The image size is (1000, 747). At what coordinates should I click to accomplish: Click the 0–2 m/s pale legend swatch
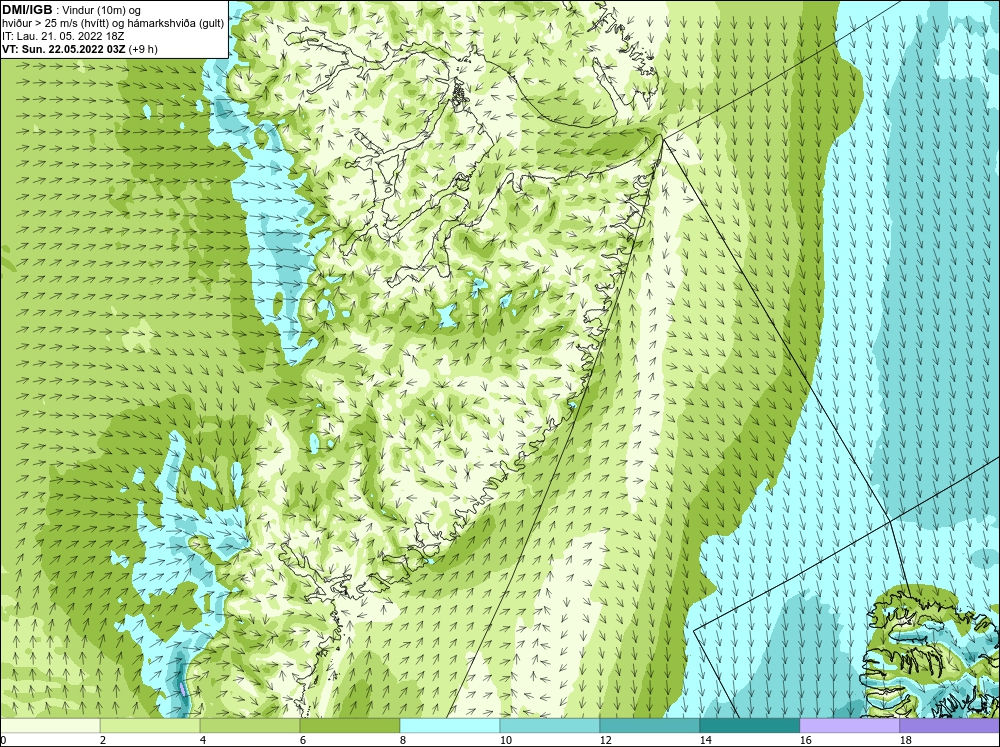click(50, 725)
